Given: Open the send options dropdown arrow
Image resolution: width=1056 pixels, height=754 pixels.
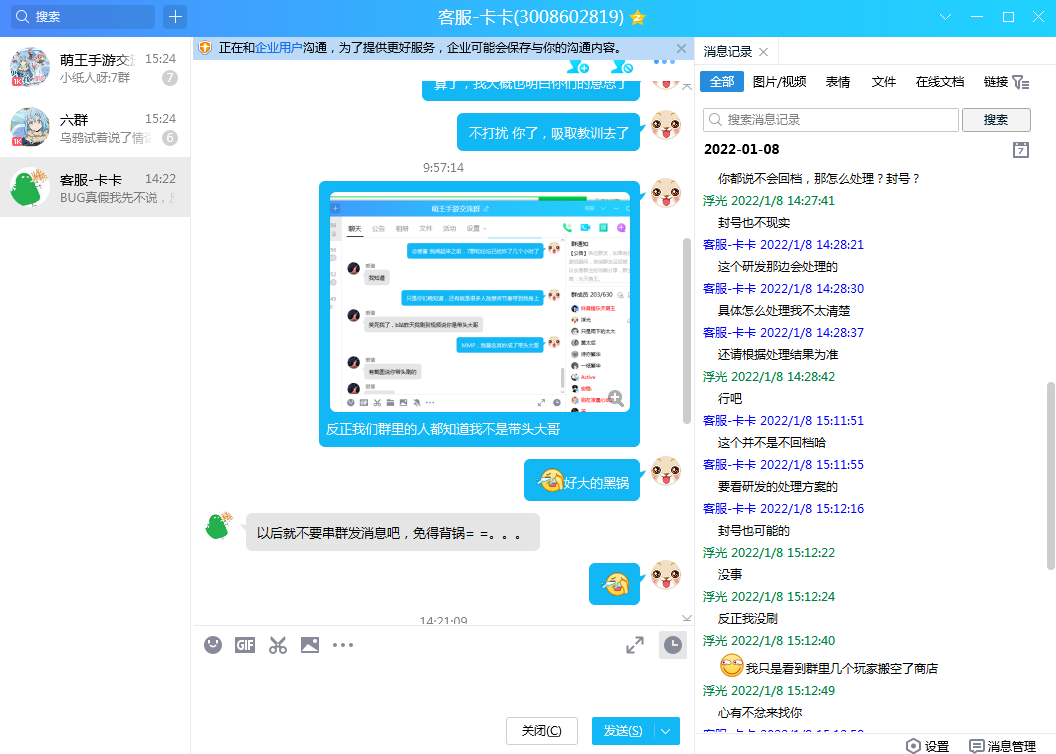Looking at the screenshot, I should click(666, 731).
